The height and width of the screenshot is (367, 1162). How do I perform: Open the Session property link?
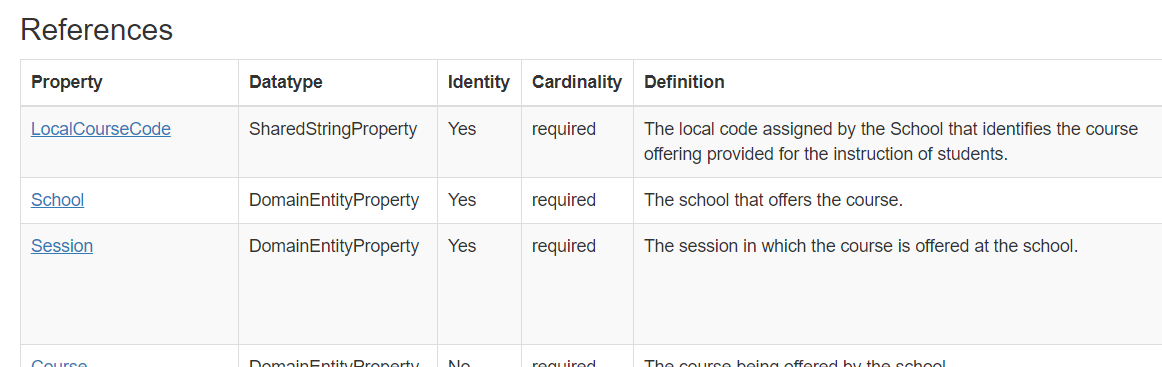tap(62, 245)
